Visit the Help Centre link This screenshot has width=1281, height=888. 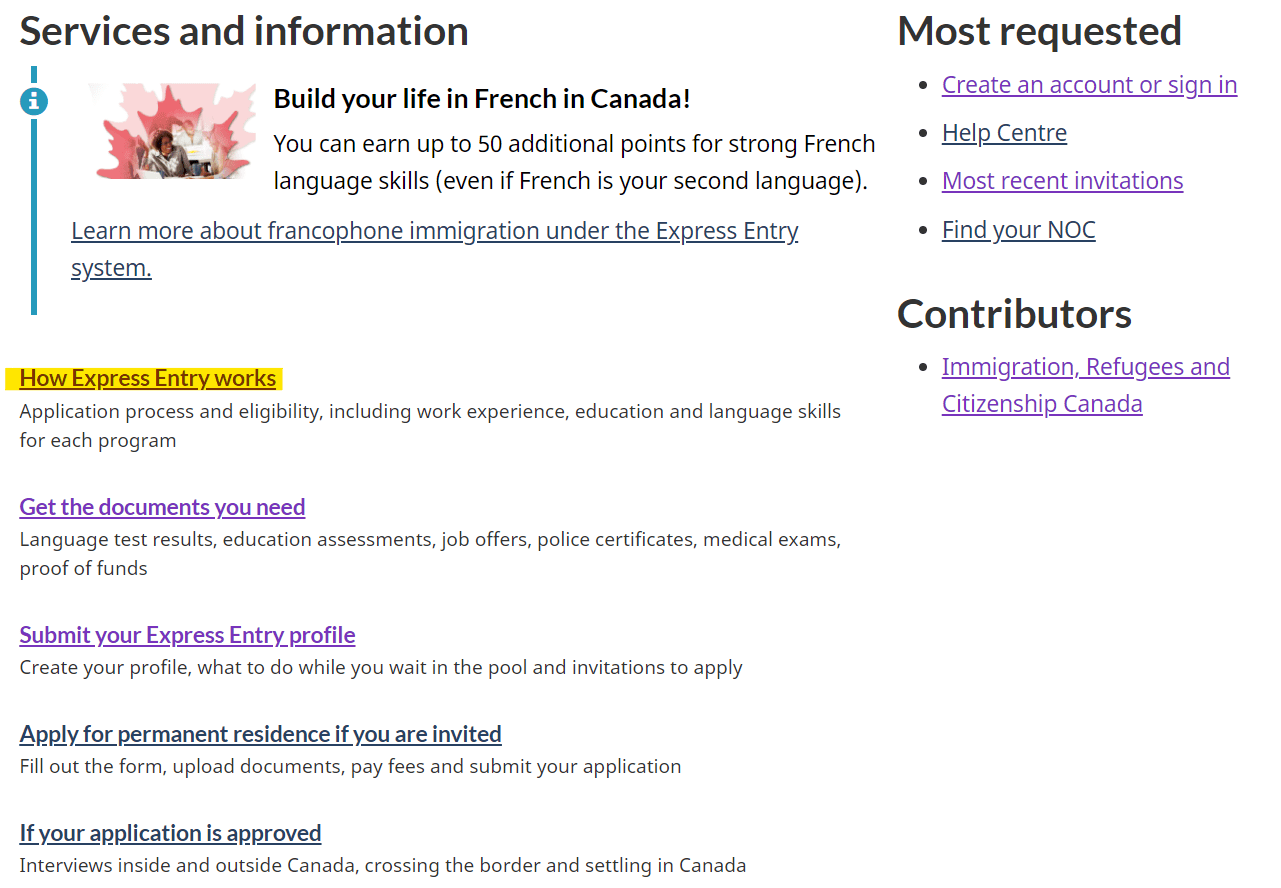click(x=1004, y=133)
